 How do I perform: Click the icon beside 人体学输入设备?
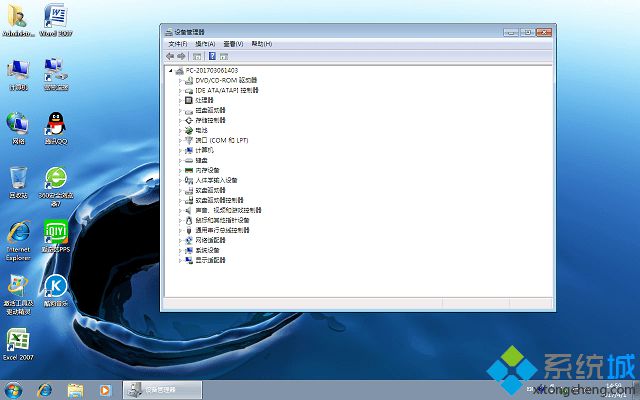(189, 180)
